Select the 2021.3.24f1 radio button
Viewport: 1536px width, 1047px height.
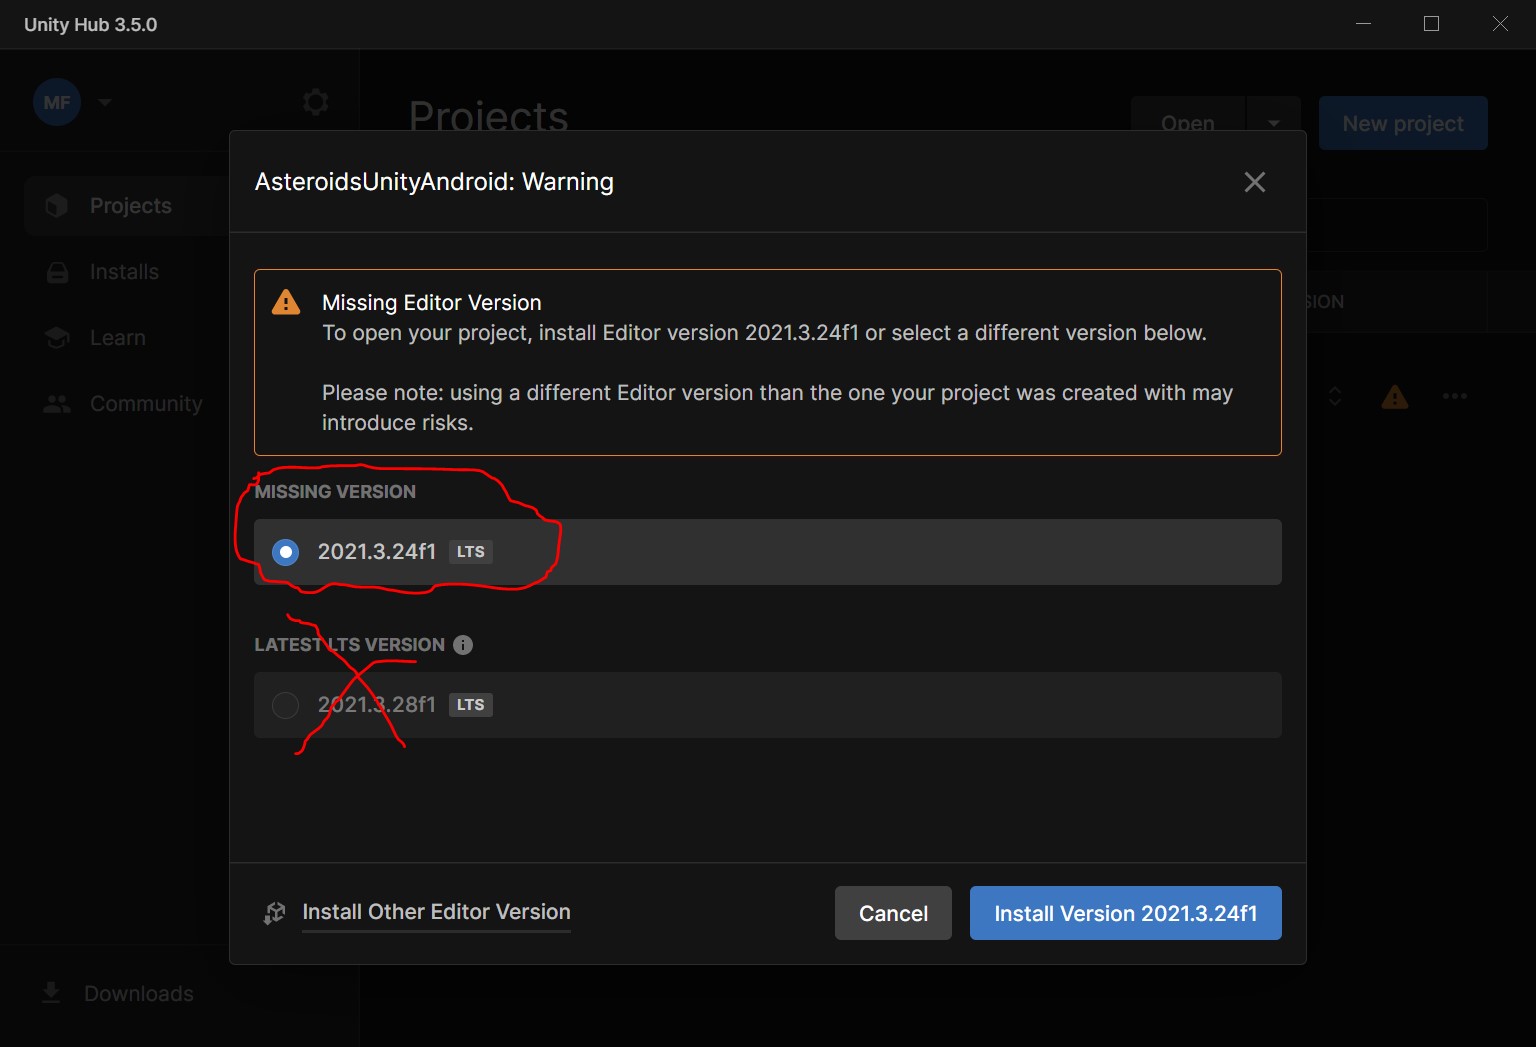click(286, 552)
